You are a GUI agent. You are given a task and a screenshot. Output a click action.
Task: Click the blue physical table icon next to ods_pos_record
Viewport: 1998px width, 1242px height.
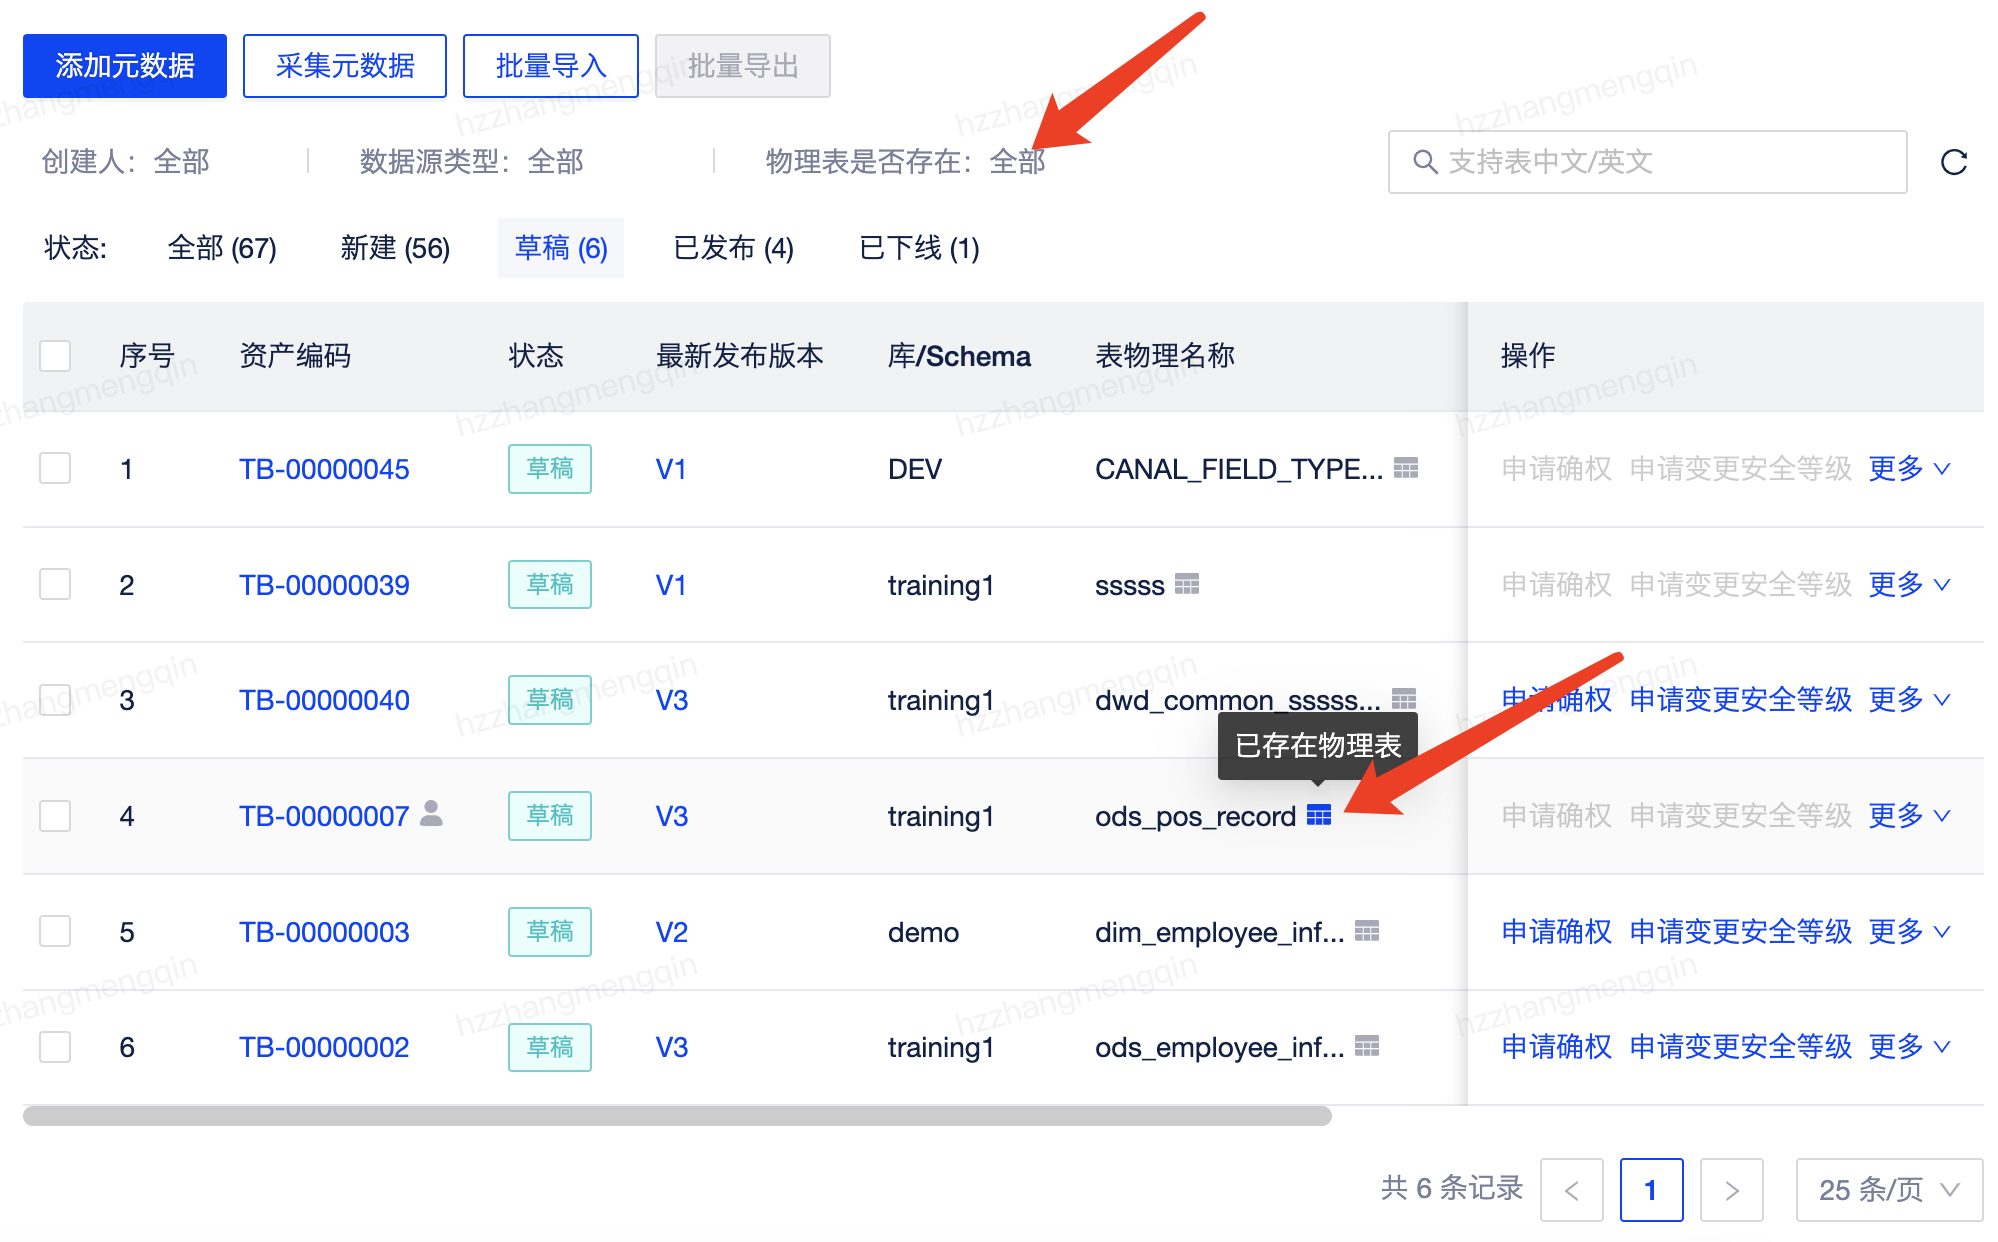pos(1320,816)
